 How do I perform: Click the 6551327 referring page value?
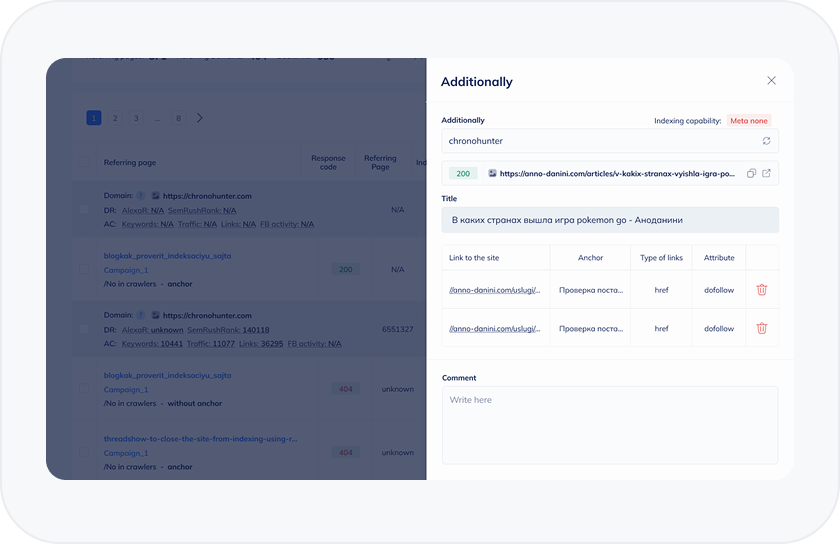pos(398,329)
